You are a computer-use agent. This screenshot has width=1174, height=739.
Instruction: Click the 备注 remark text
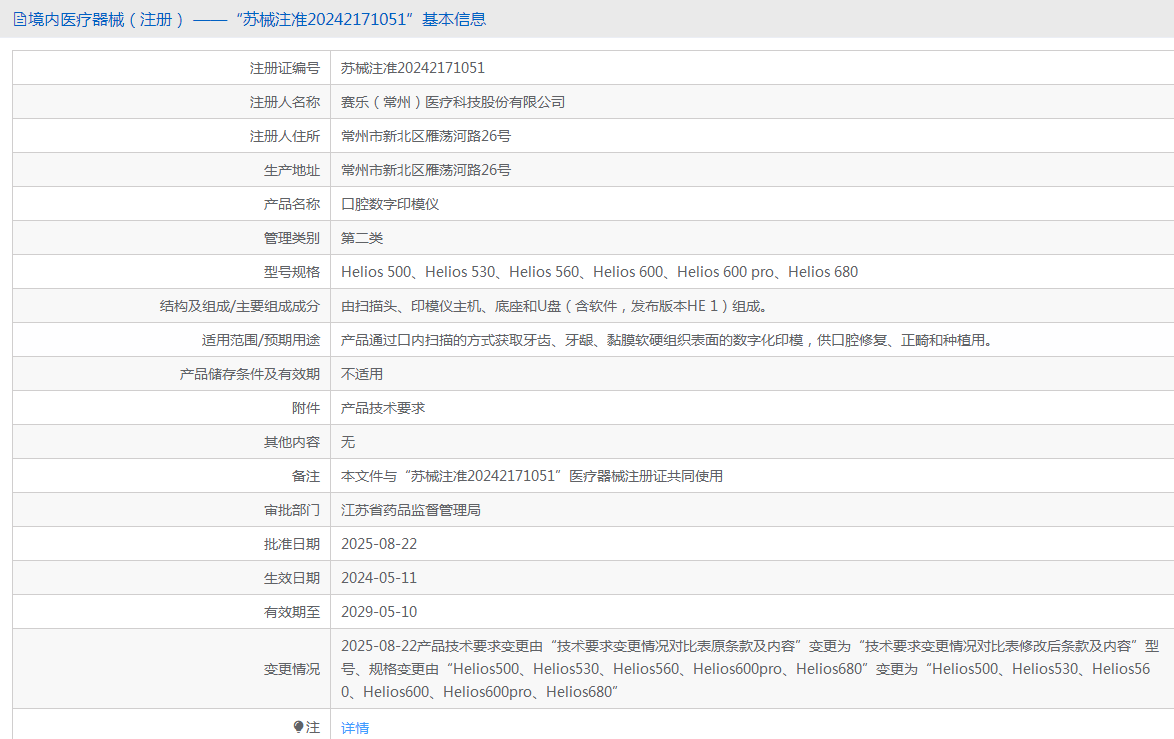[x=532, y=476]
